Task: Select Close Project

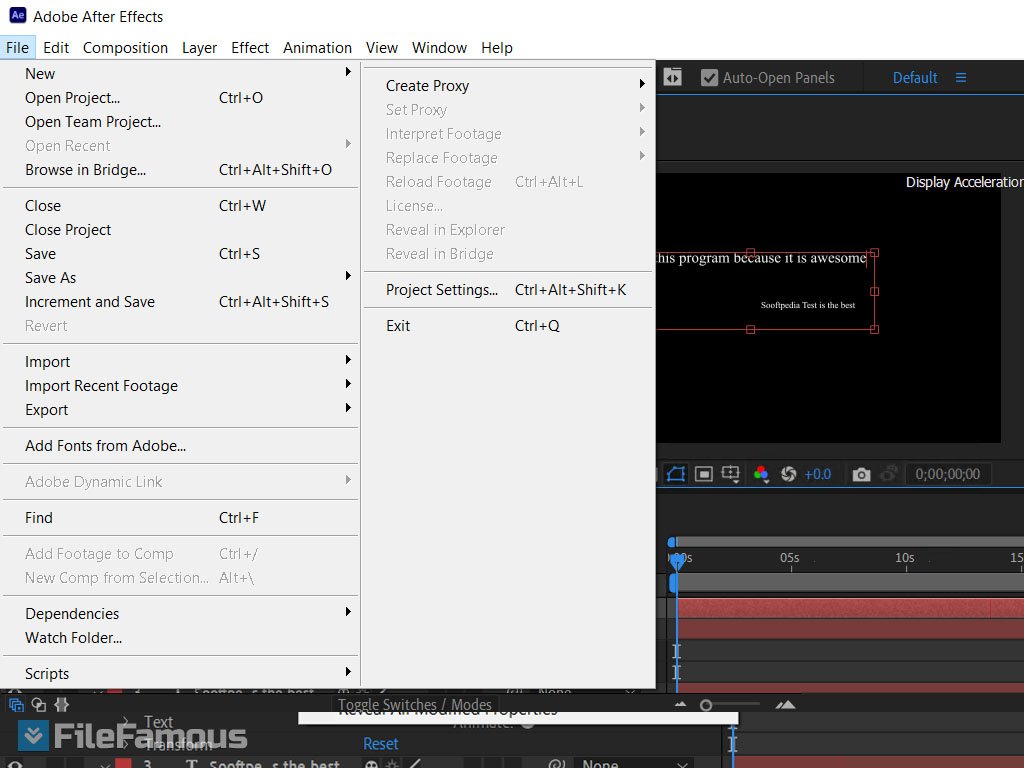Action: 181,230
